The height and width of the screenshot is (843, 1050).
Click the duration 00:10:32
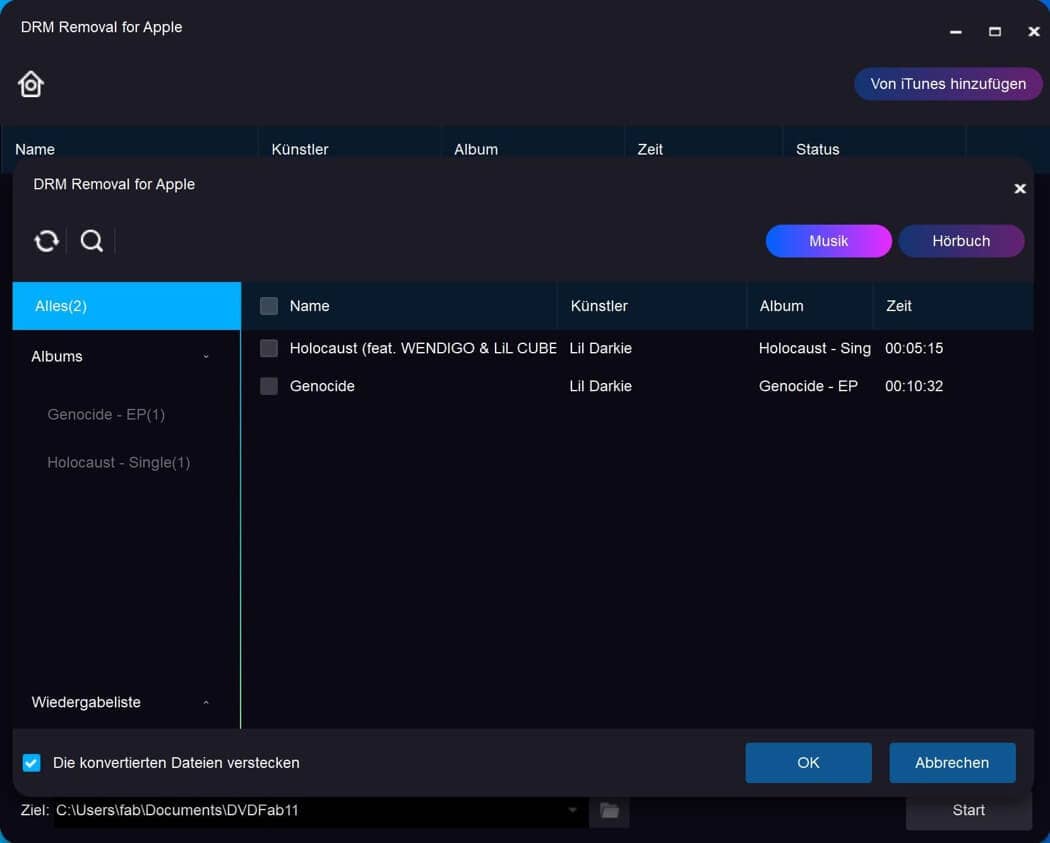pos(914,386)
